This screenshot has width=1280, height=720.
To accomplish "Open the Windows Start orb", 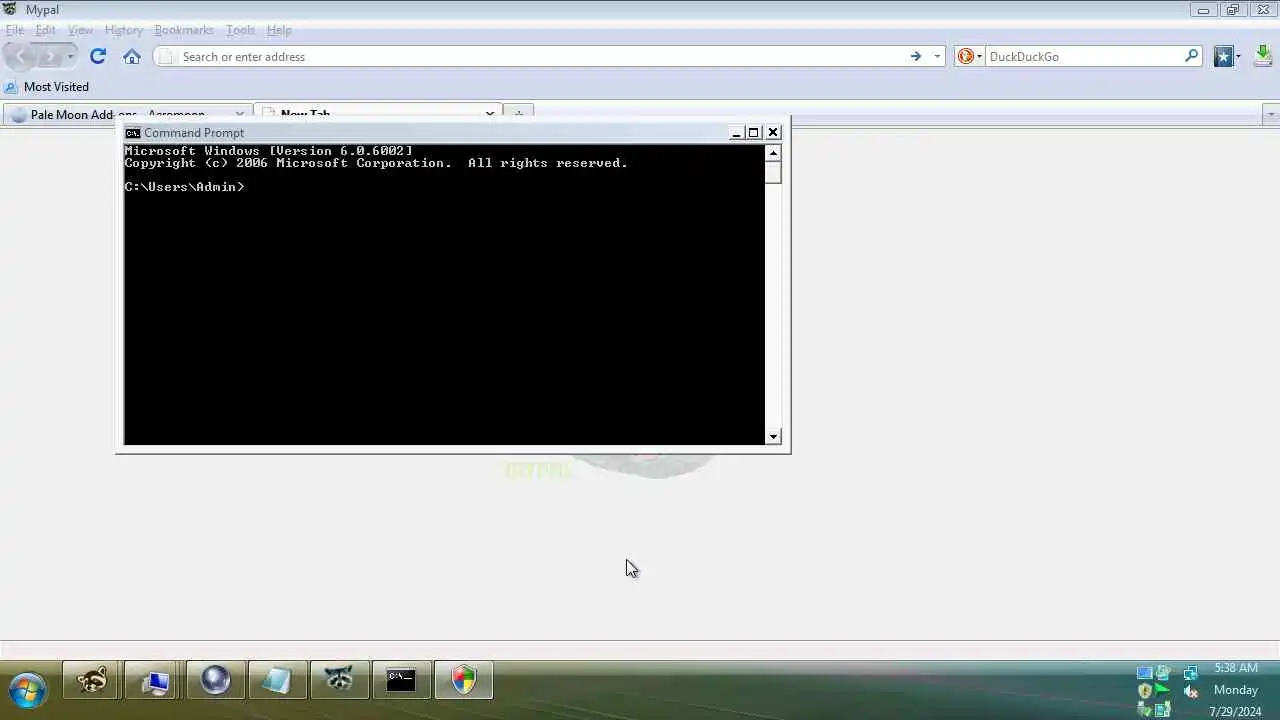I will click(x=27, y=691).
